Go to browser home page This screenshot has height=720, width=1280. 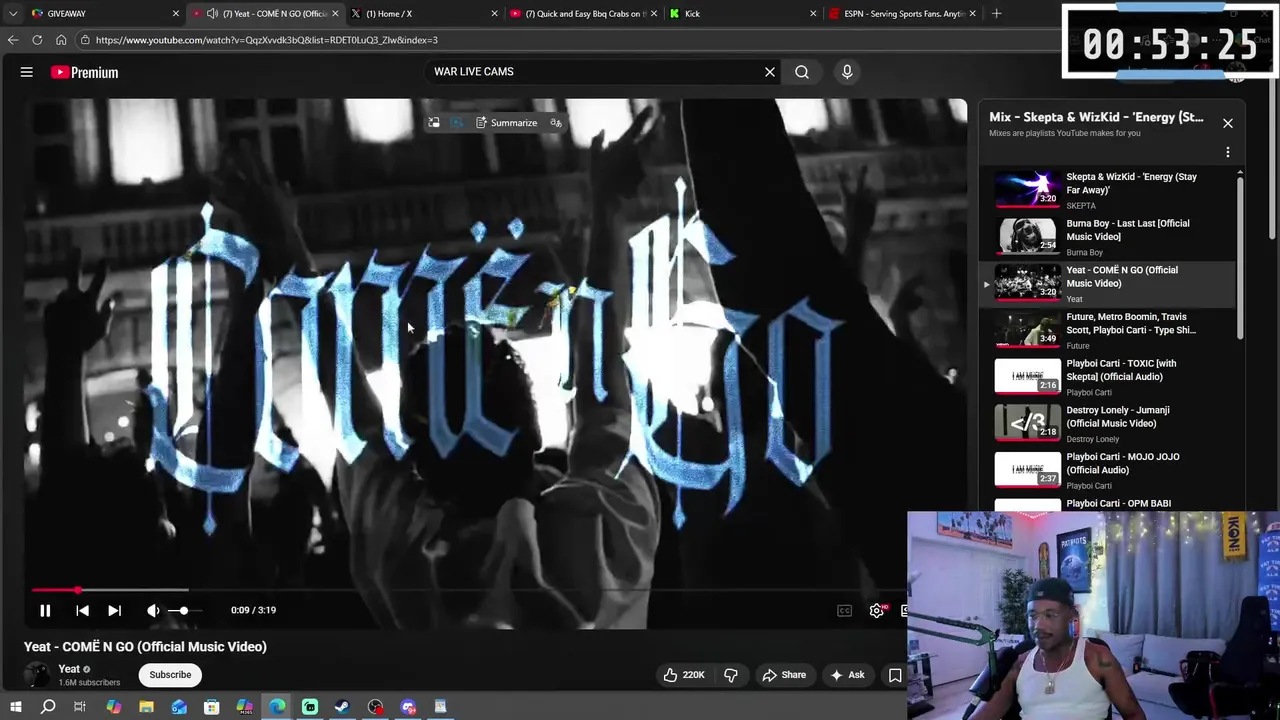61,40
